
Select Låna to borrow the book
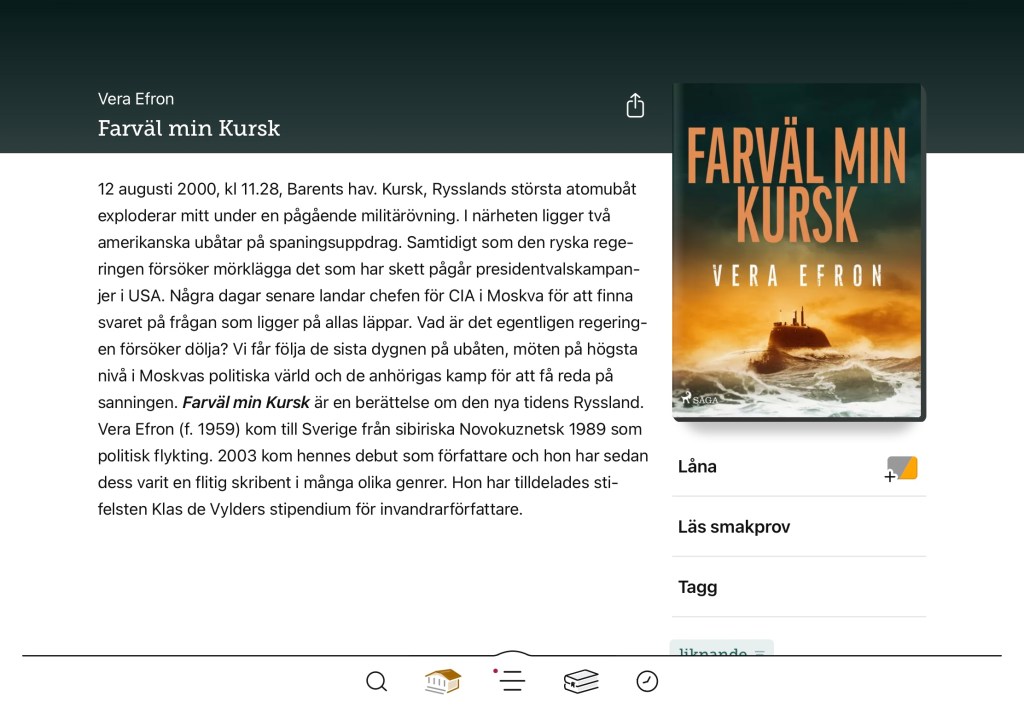pyautogui.click(x=799, y=466)
